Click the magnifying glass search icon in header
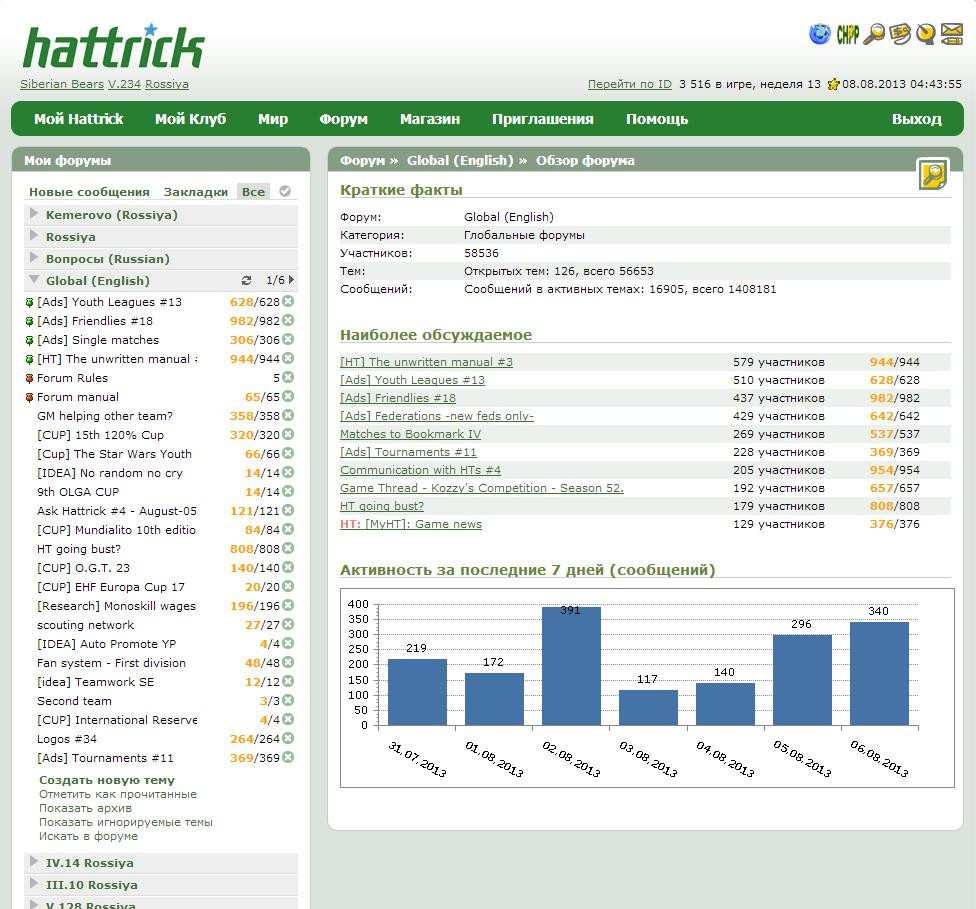Screen dimensions: 976x909 pos(874,34)
